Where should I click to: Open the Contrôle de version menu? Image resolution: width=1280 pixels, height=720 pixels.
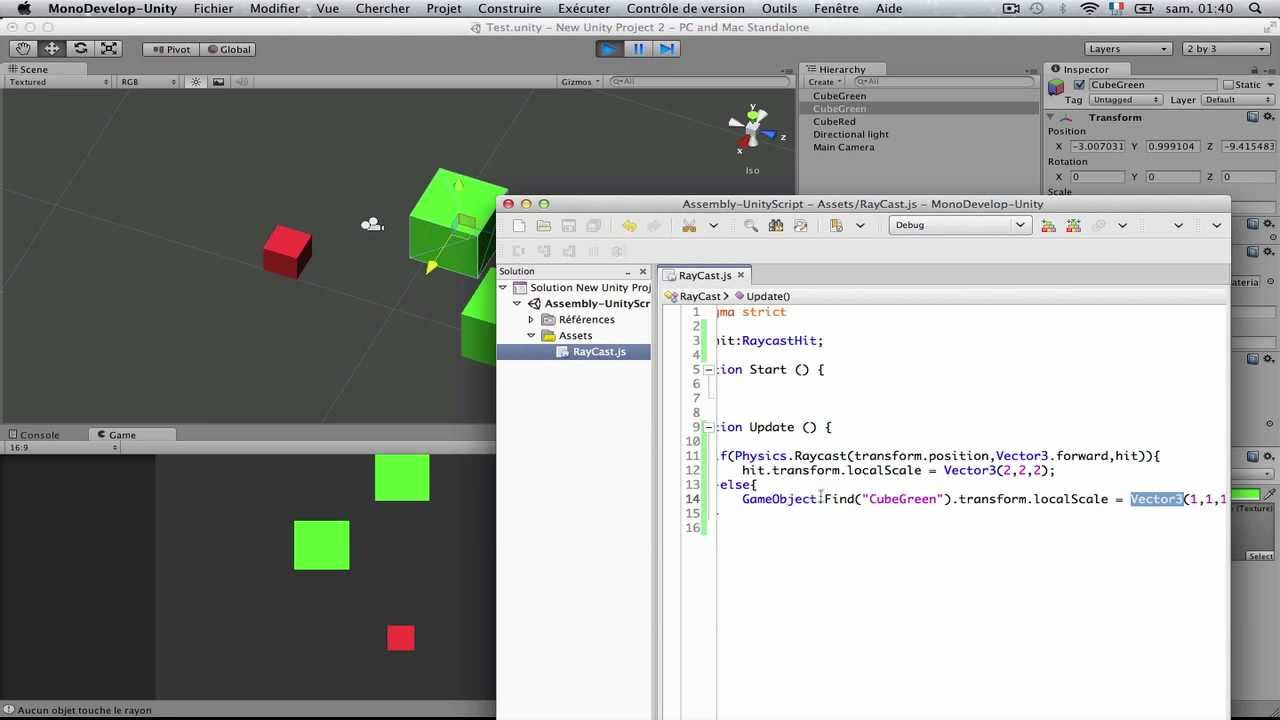coord(685,8)
